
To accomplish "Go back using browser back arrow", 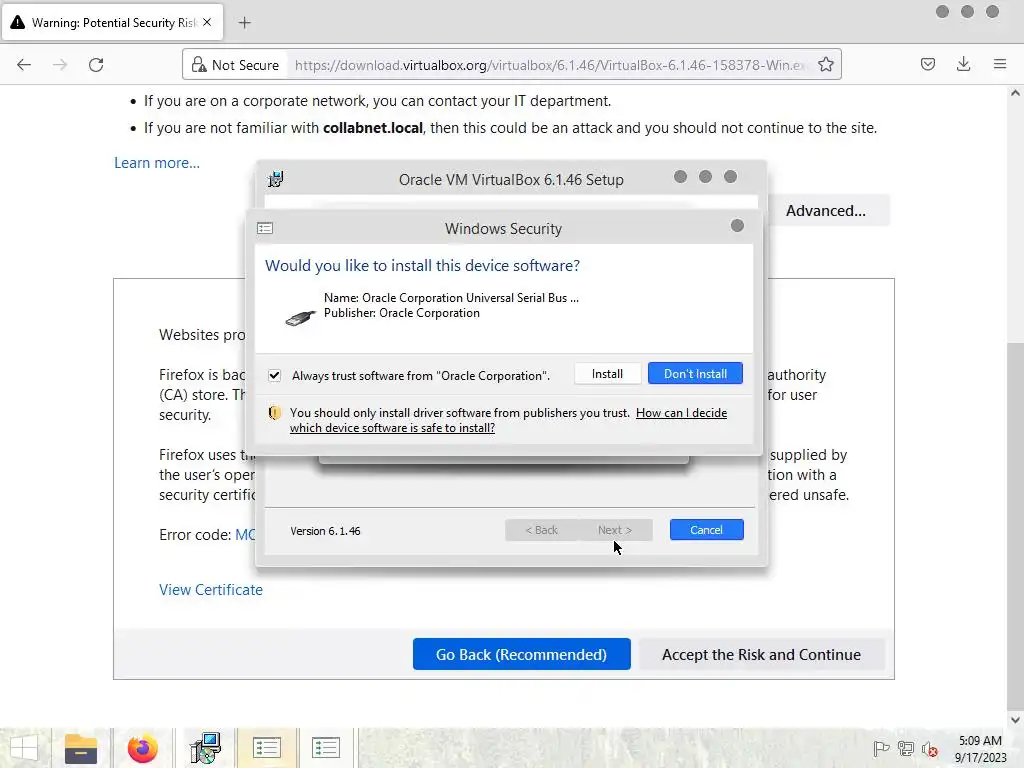I will [x=24, y=65].
